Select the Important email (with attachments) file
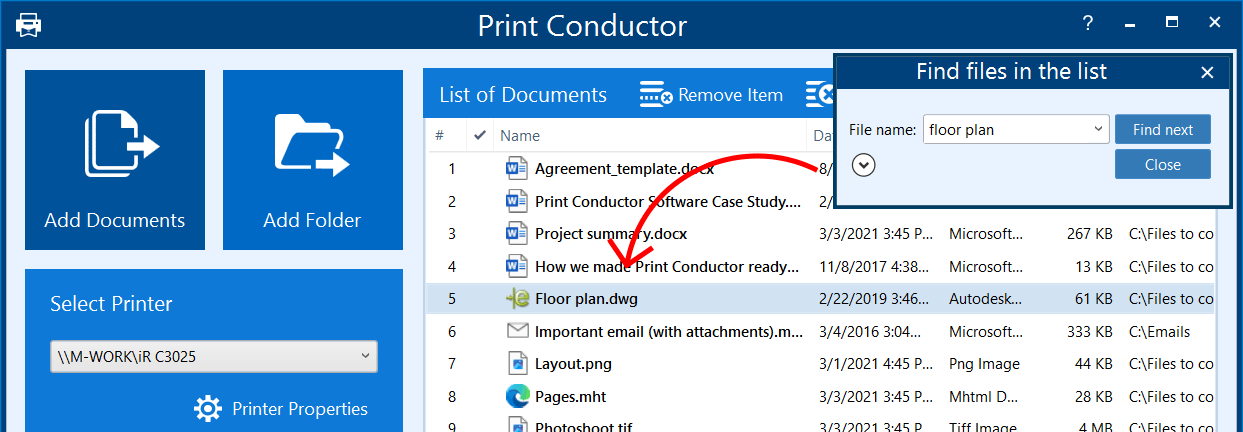The width and height of the screenshot is (1243, 432). (x=669, y=331)
